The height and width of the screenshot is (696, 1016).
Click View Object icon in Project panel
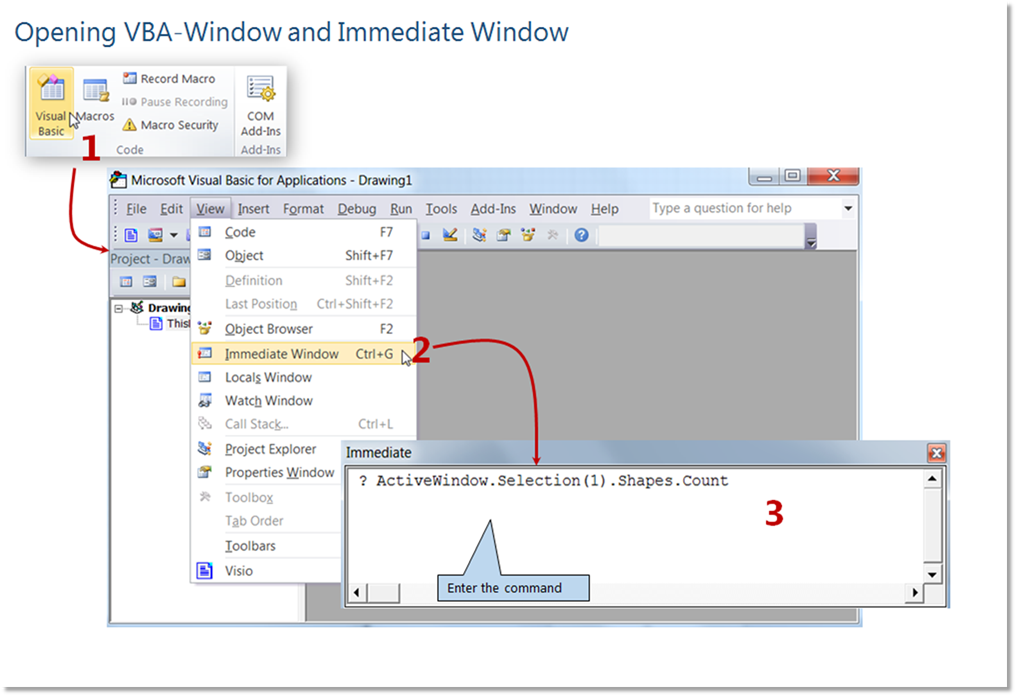pos(150,281)
